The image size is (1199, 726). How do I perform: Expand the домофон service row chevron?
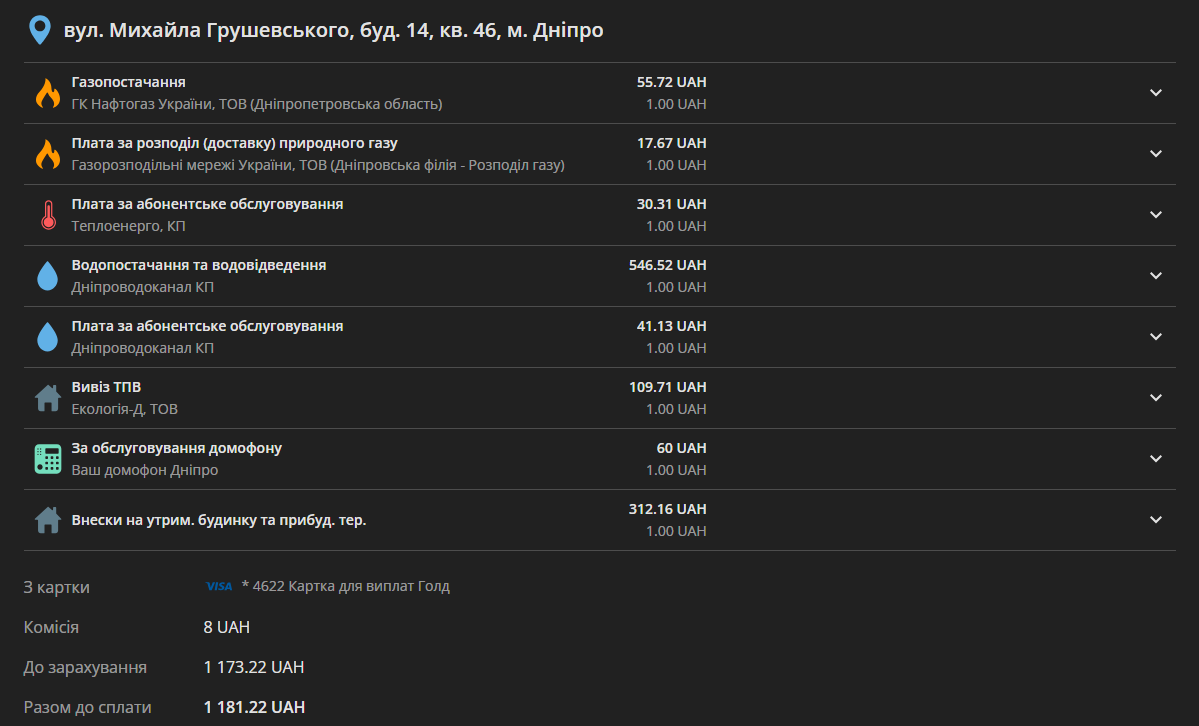1155,459
